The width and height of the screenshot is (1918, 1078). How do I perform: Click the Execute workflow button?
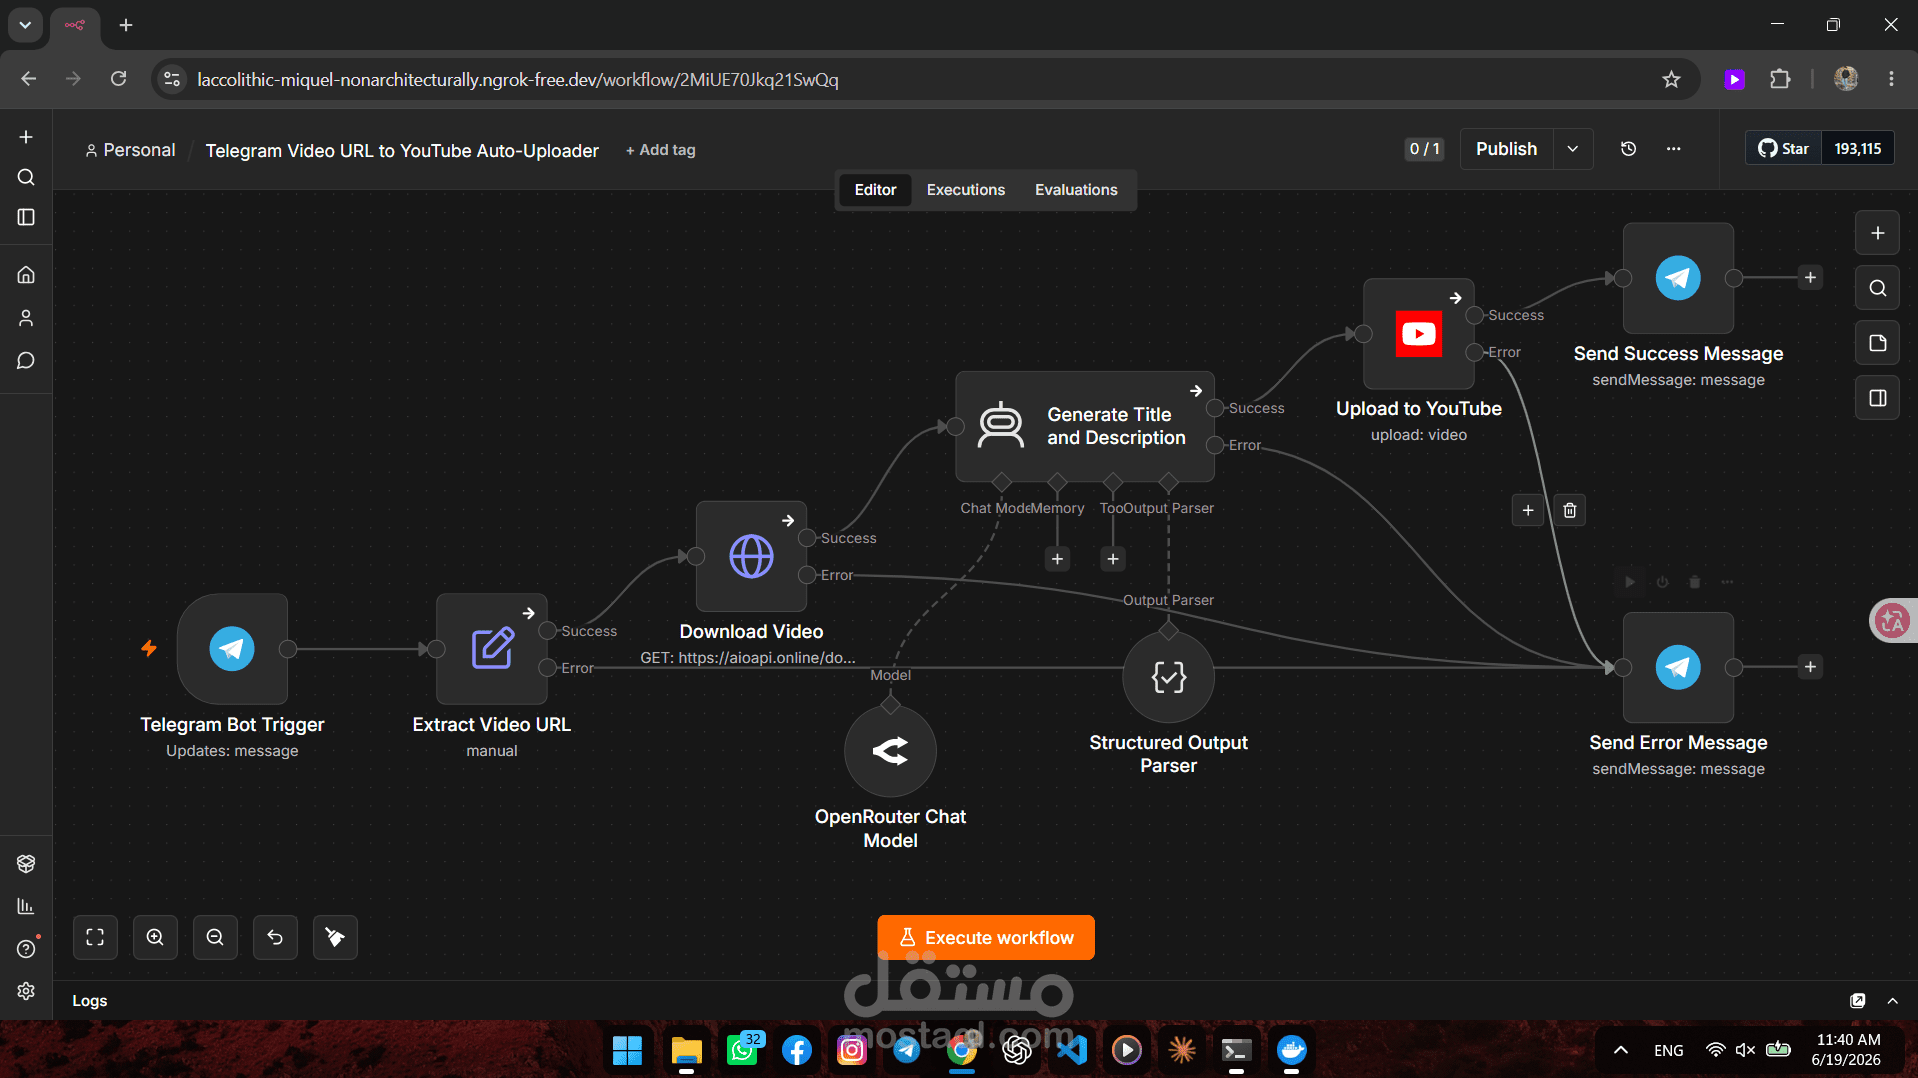pyautogui.click(x=986, y=938)
